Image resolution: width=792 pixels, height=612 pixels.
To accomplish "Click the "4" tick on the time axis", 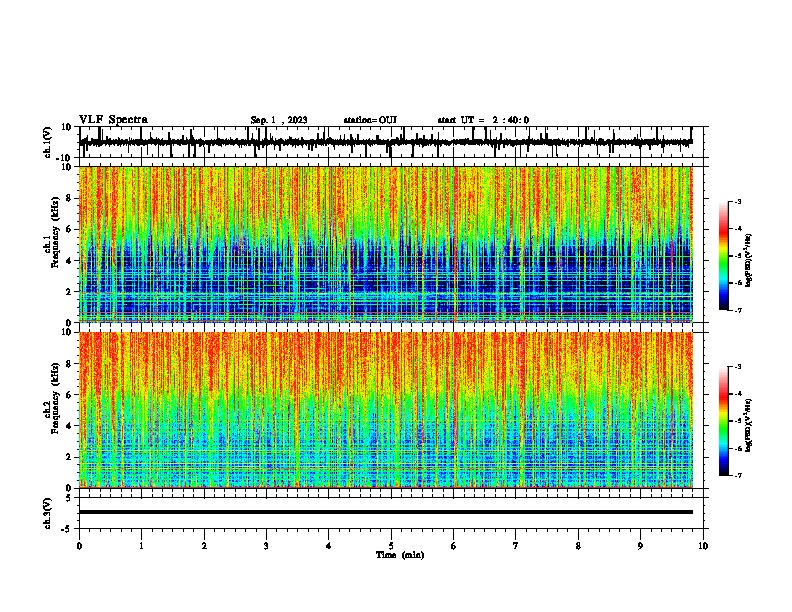I will pos(329,546).
